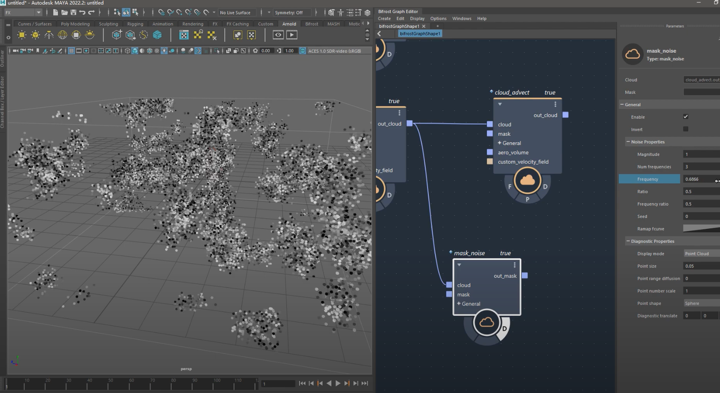
Task: Create Arnold skydome light shelf icon
Action: 62,35
